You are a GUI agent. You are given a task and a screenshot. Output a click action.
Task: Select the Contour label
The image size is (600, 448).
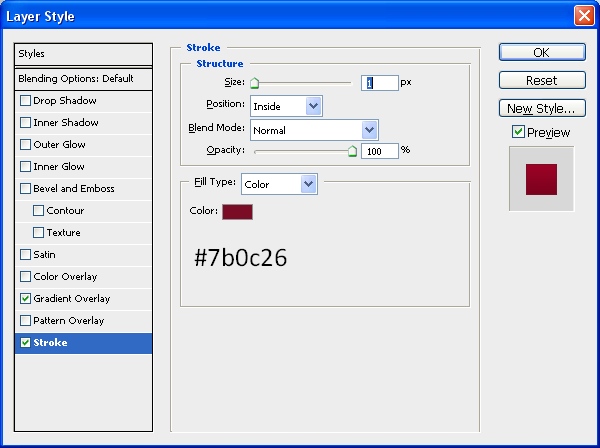click(65, 210)
